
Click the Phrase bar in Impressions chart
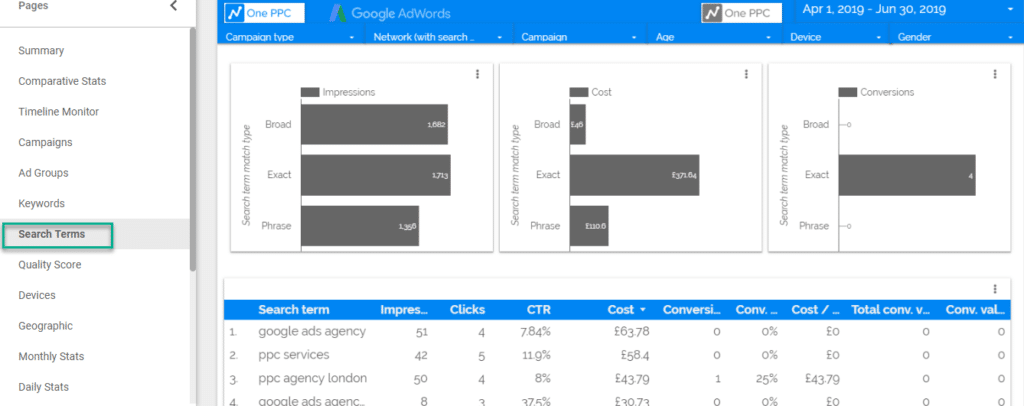point(360,226)
